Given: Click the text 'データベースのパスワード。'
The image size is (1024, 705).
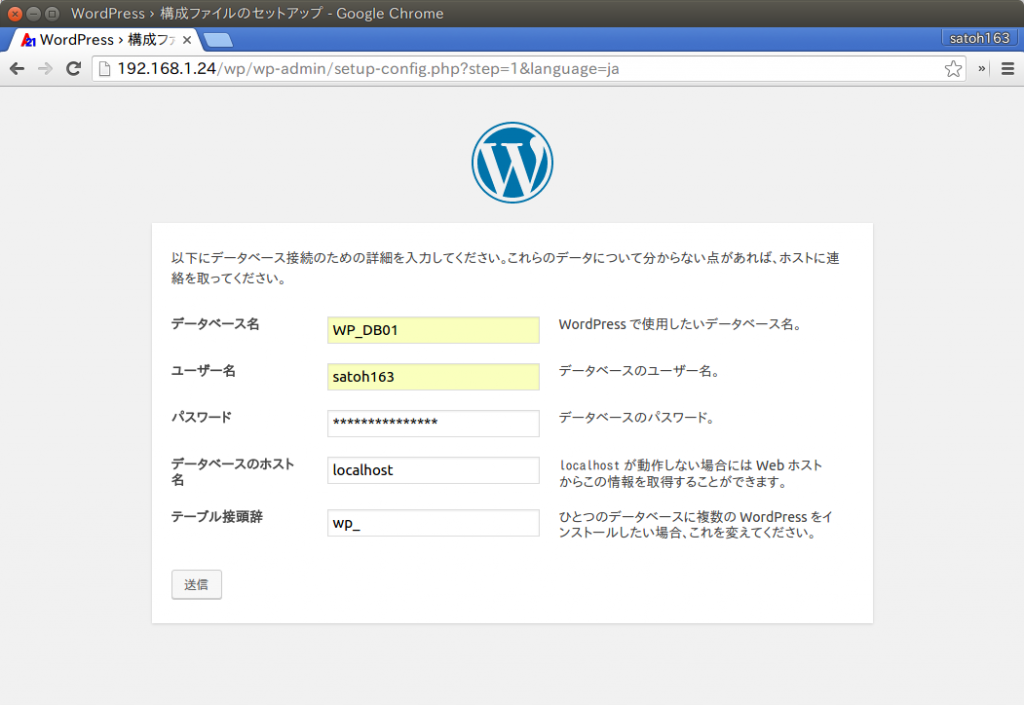Looking at the screenshot, I should pos(636,418).
